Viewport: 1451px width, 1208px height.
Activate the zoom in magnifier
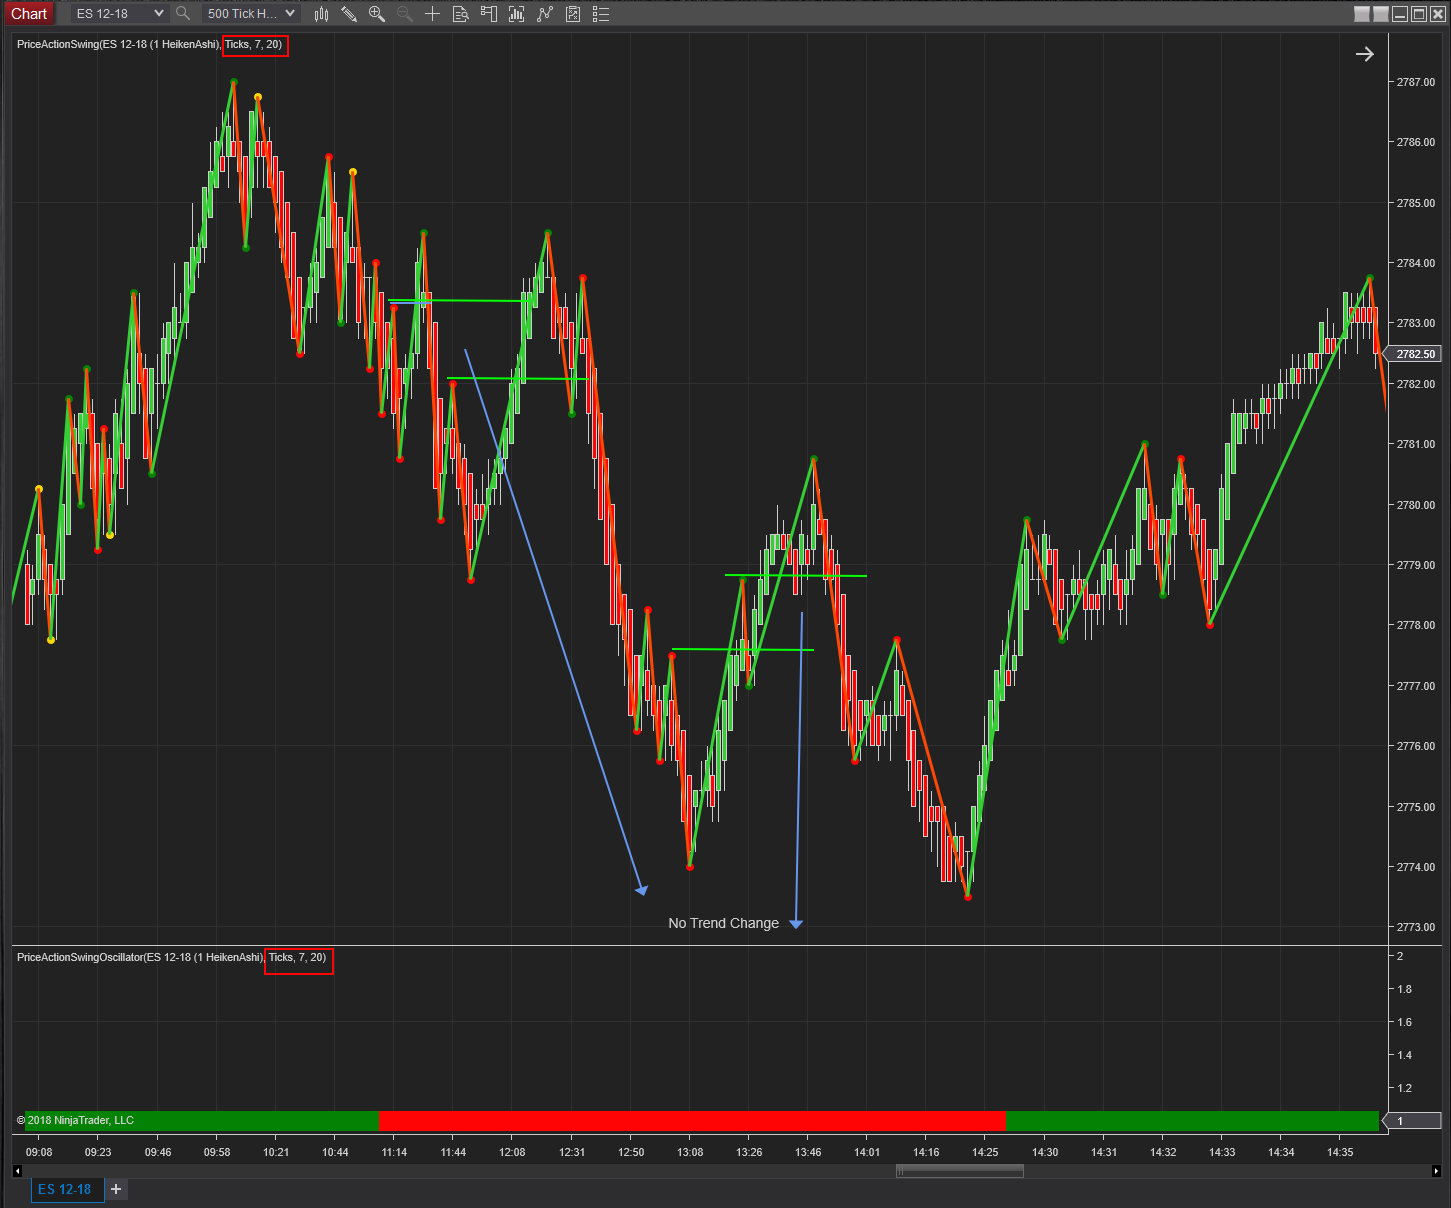click(x=377, y=14)
